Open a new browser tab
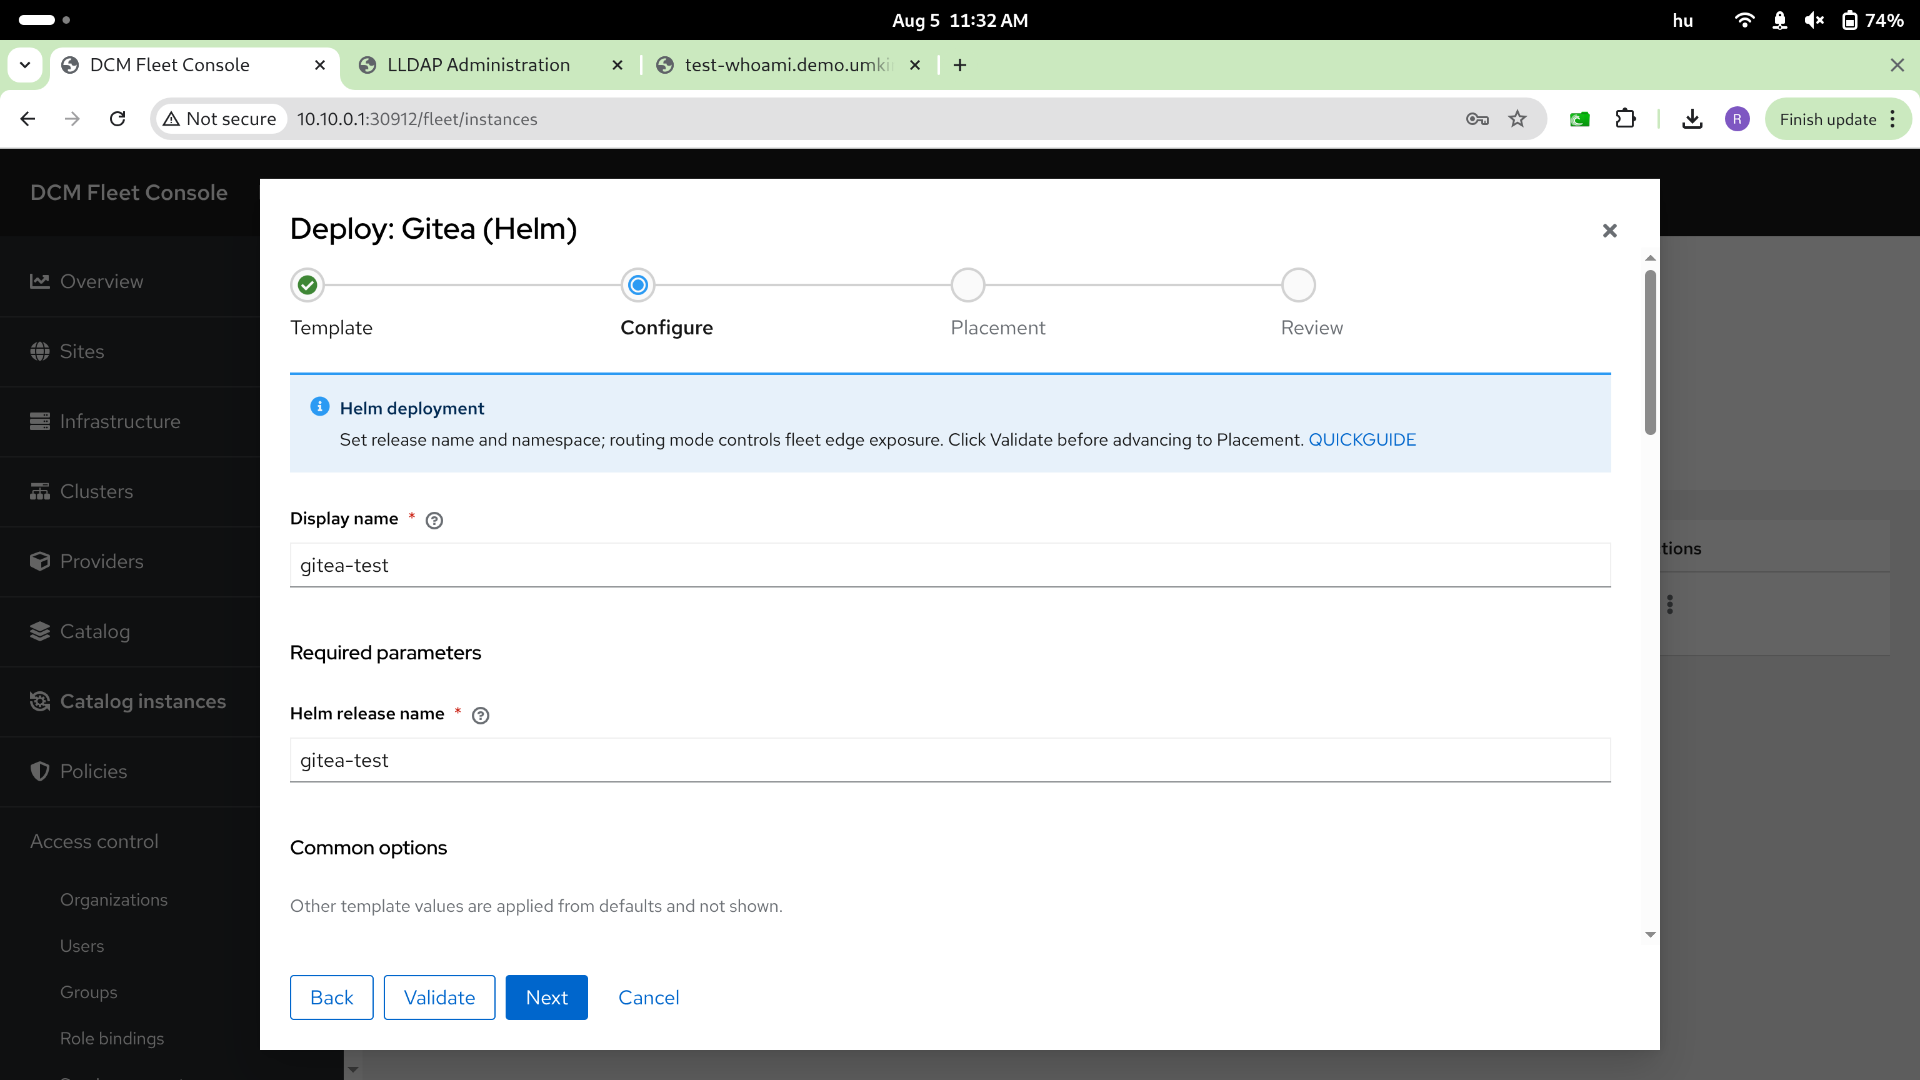1920x1080 pixels. click(x=960, y=65)
